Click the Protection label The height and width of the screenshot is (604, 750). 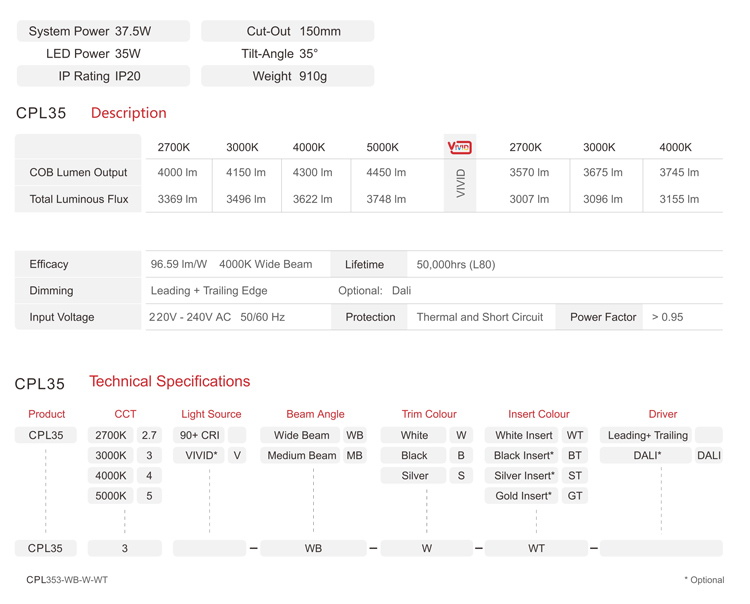pos(370,317)
